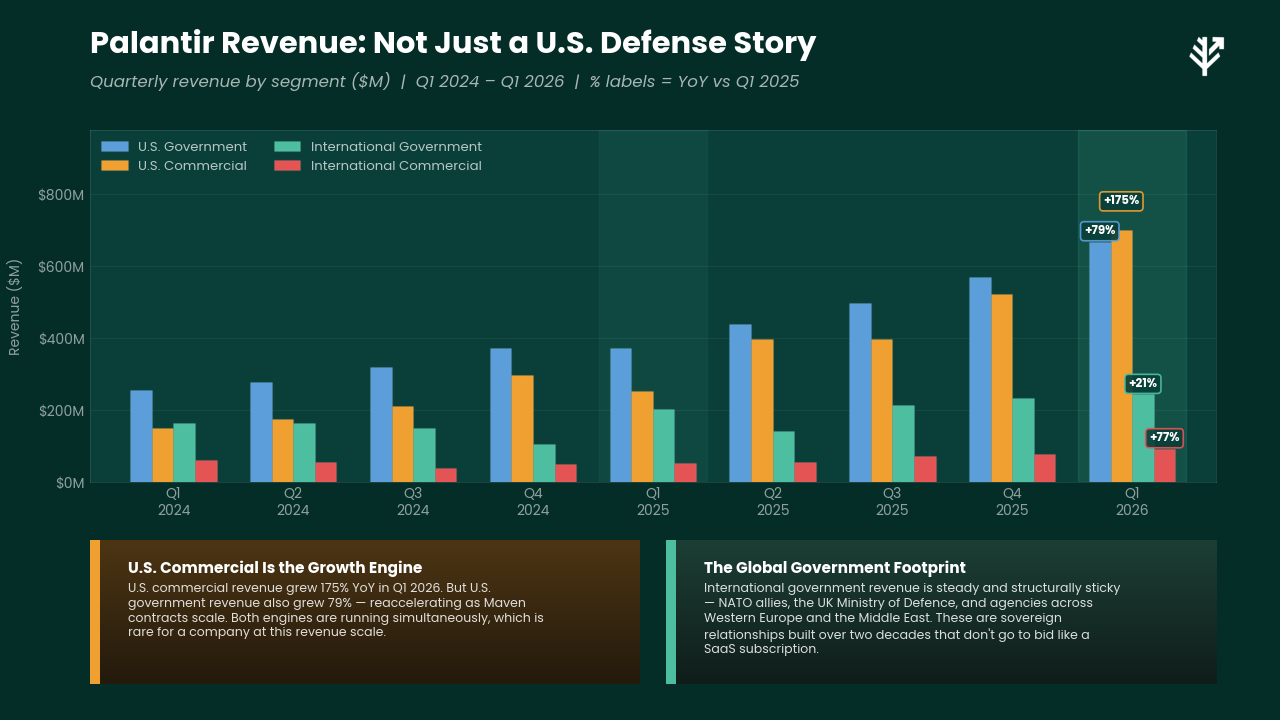Click the green International Government legend swatch
This screenshot has height=720, width=1280.
click(x=288, y=147)
